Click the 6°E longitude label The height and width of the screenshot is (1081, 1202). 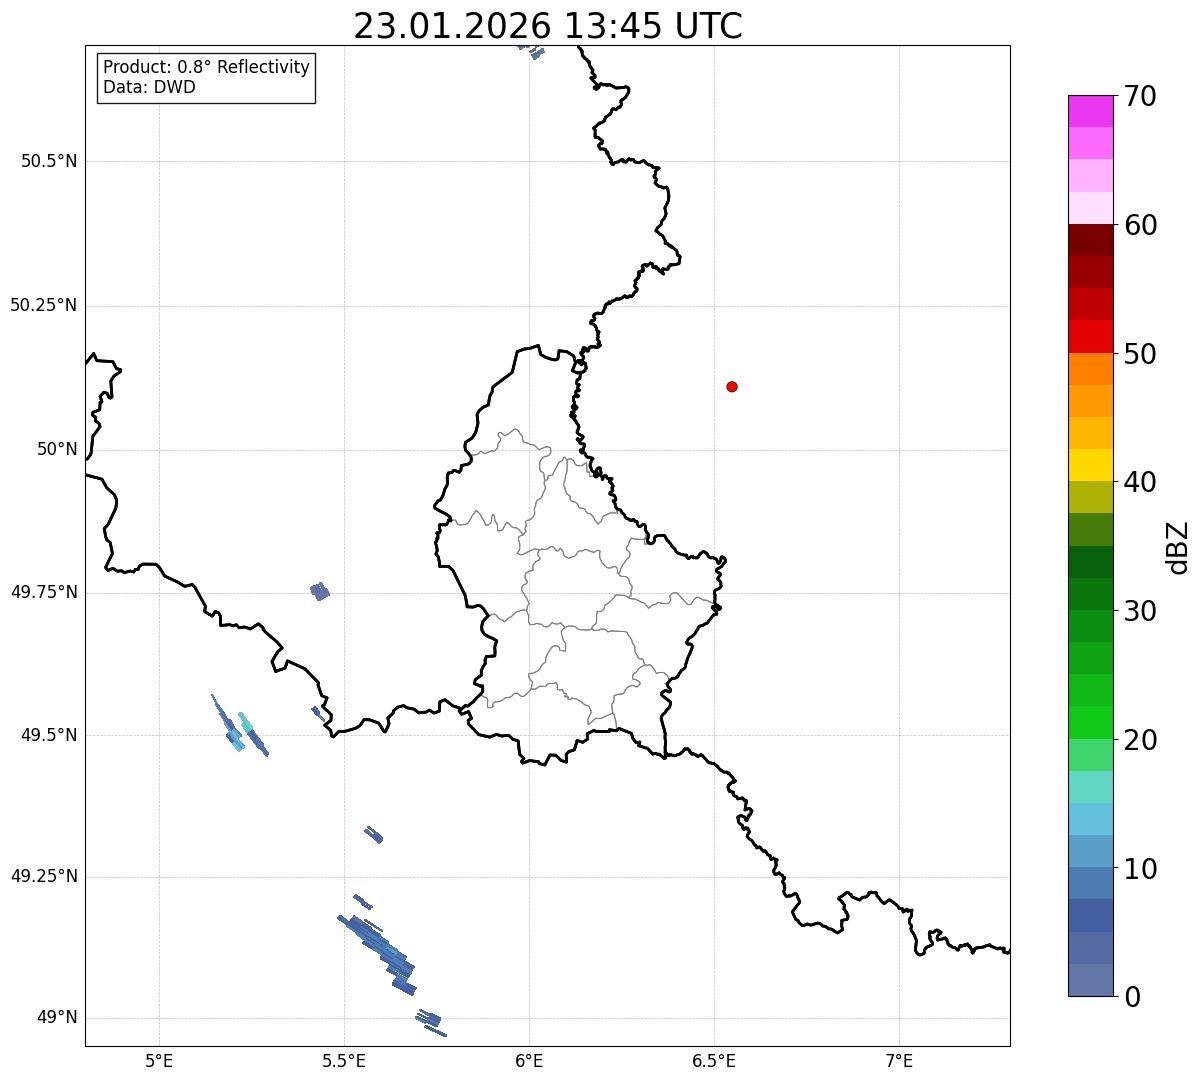[x=529, y=1061]
